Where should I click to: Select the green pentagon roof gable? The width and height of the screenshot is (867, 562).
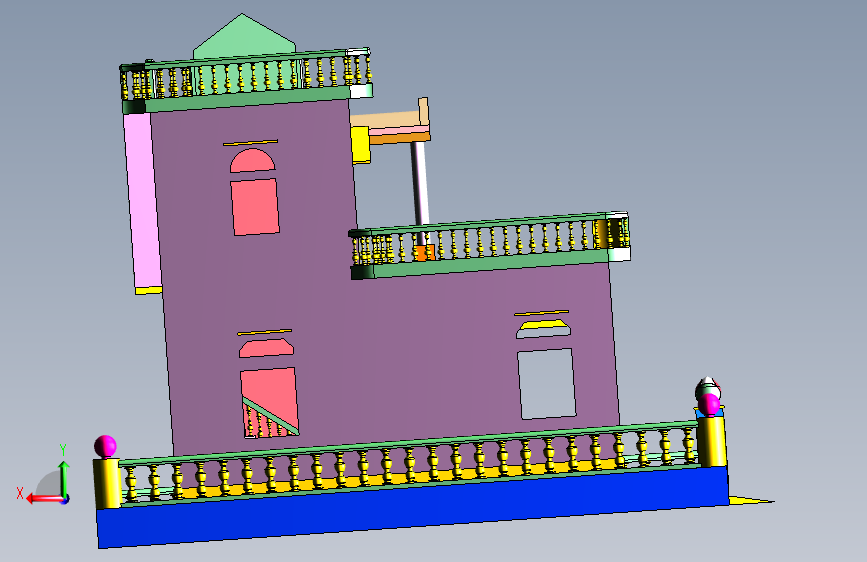click(x=244, y=36)
